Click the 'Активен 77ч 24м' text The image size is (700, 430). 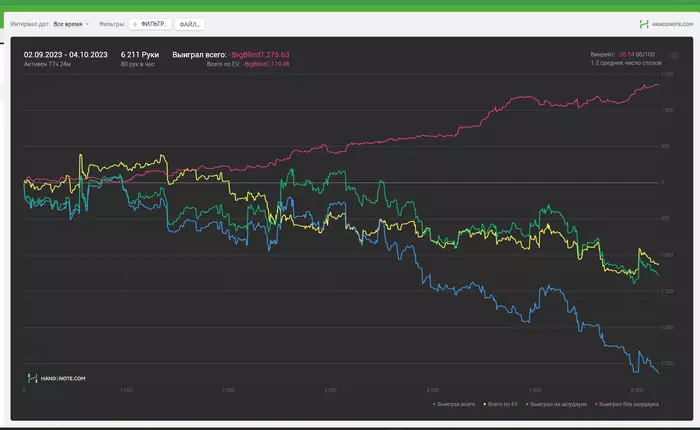[47, 64]
